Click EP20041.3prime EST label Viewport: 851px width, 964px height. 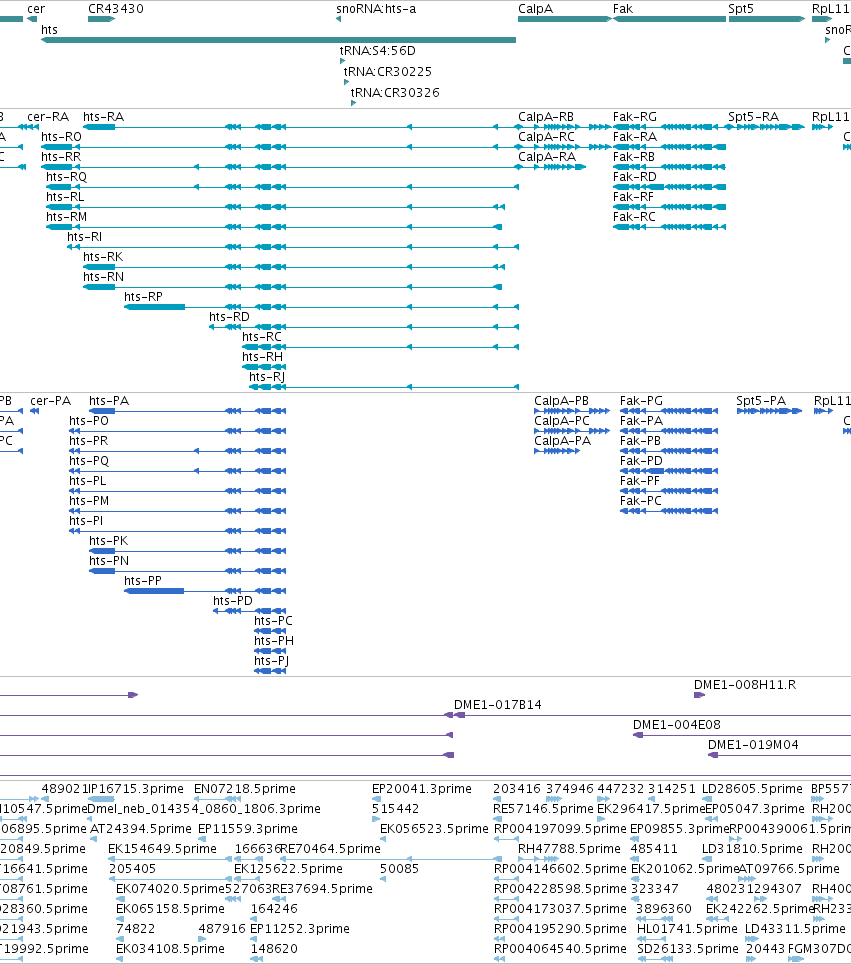pos(422,789)
